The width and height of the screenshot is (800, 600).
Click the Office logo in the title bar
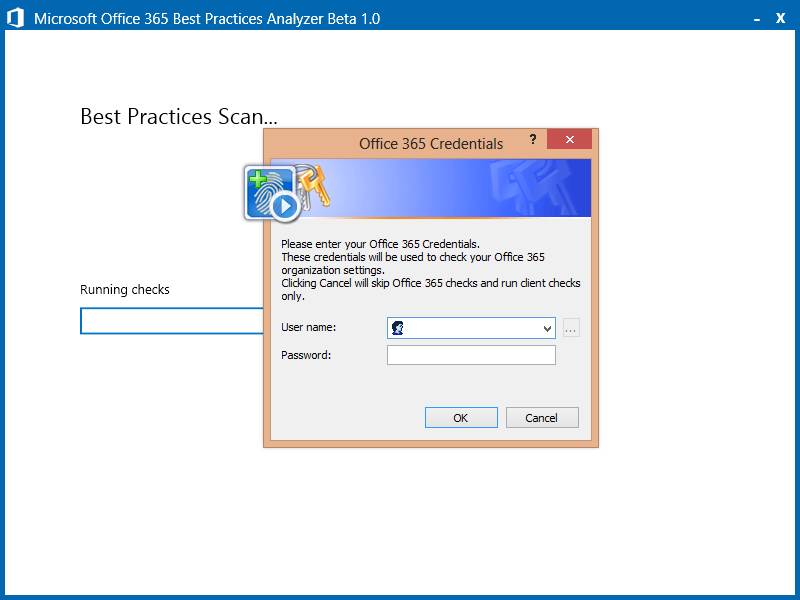(x=15, y=18)
